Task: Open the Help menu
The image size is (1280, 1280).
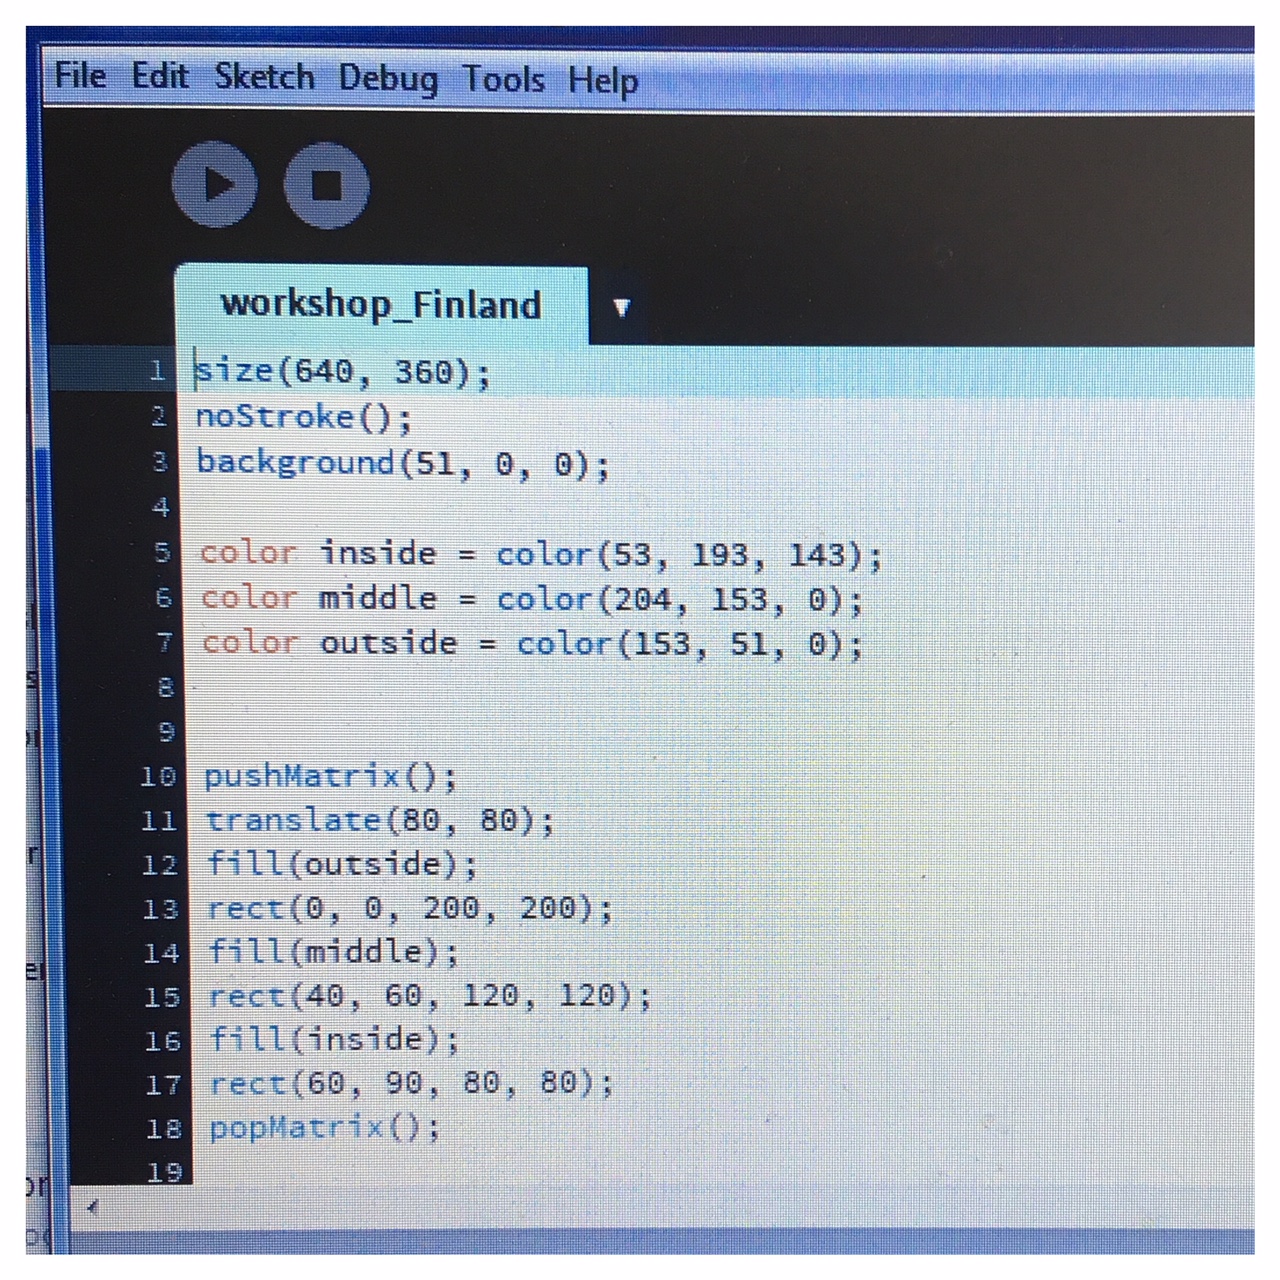Action: pos(603,81)
